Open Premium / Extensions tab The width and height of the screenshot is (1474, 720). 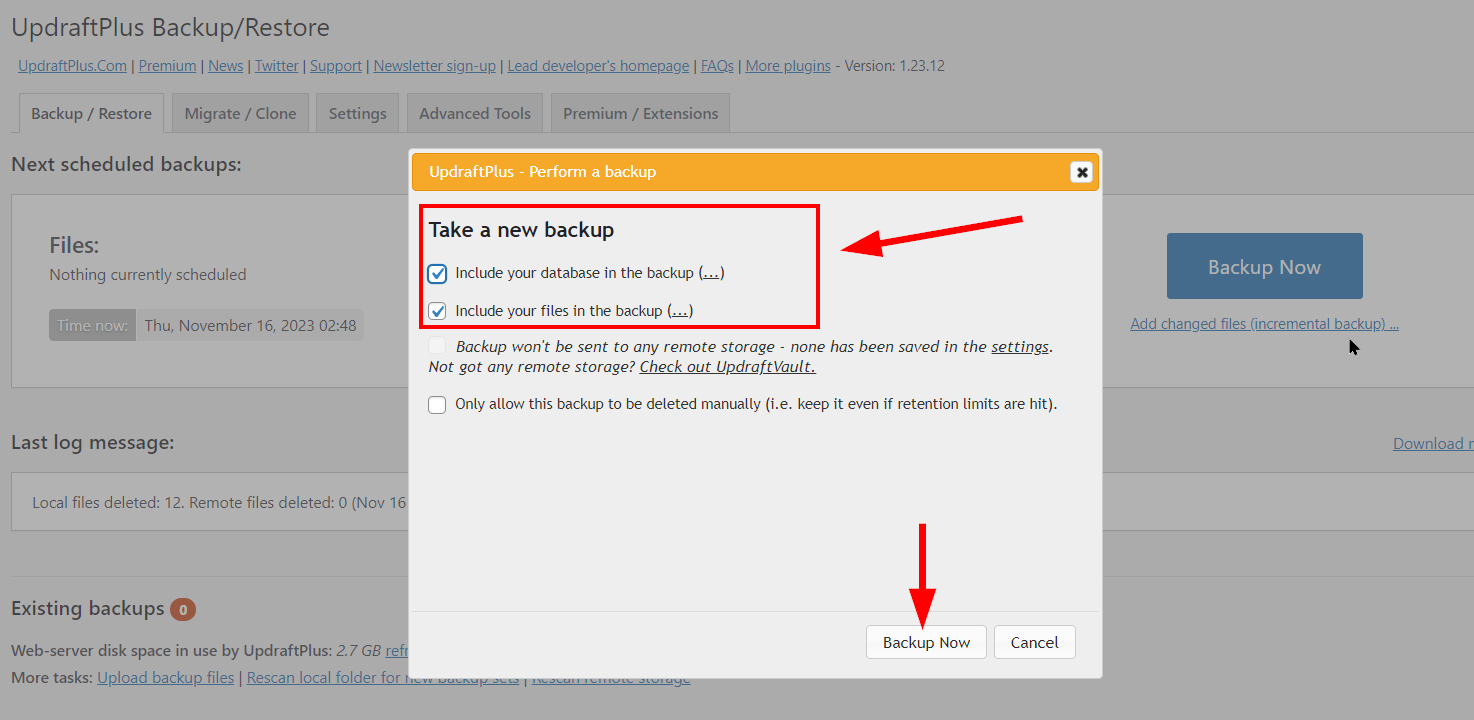click(x=640, y=113)
